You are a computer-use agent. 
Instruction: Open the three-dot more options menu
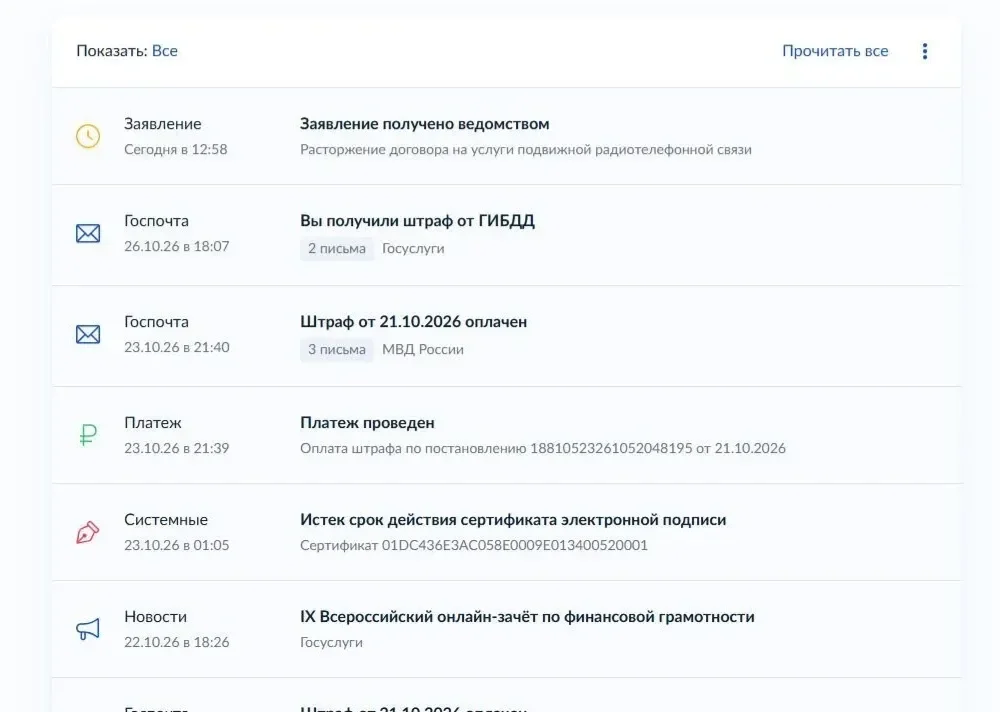tap(925, 51)
